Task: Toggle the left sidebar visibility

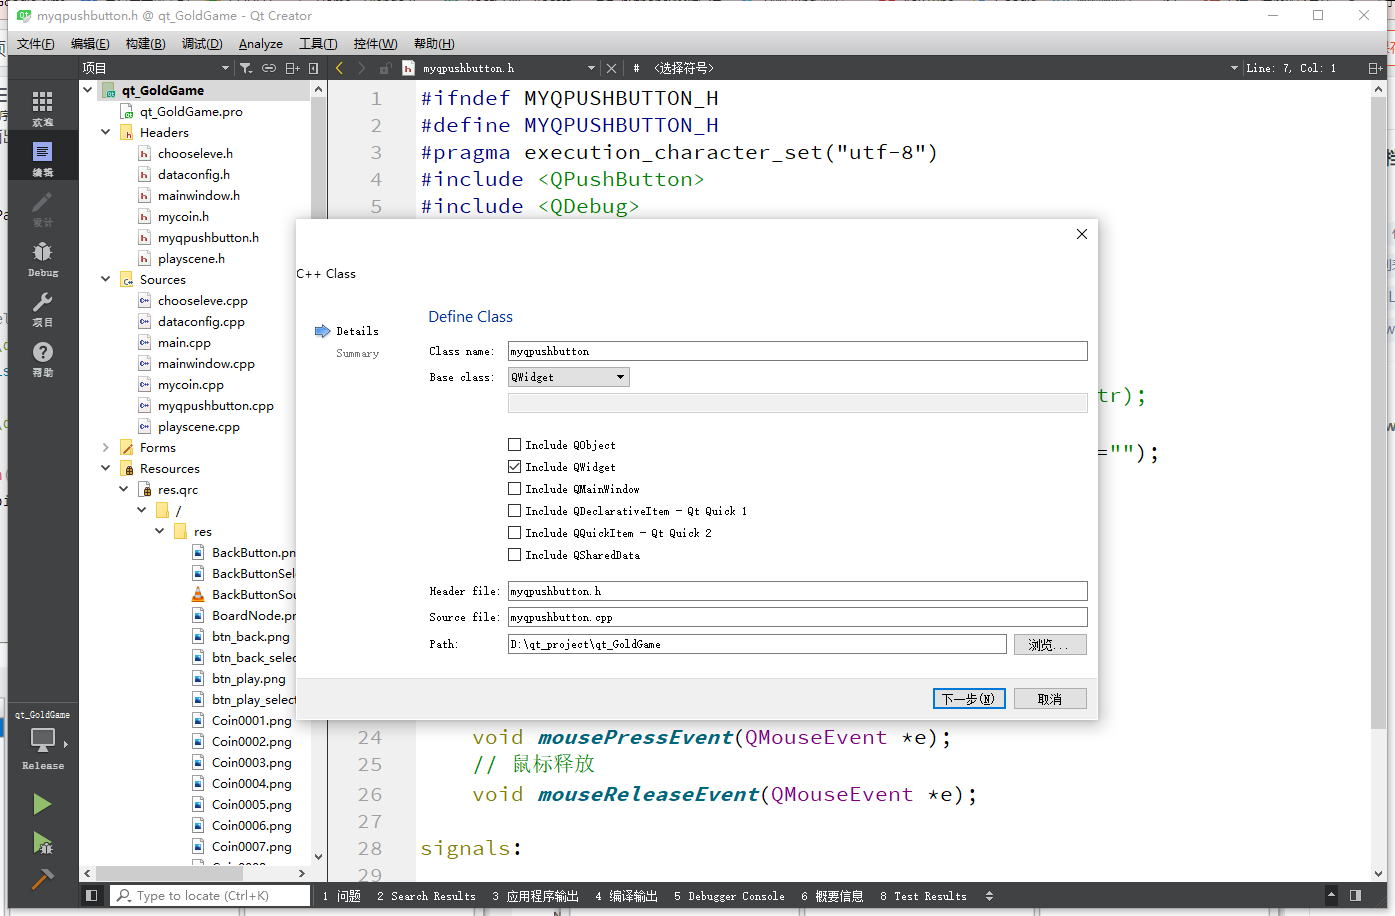Action: [91, 896]
